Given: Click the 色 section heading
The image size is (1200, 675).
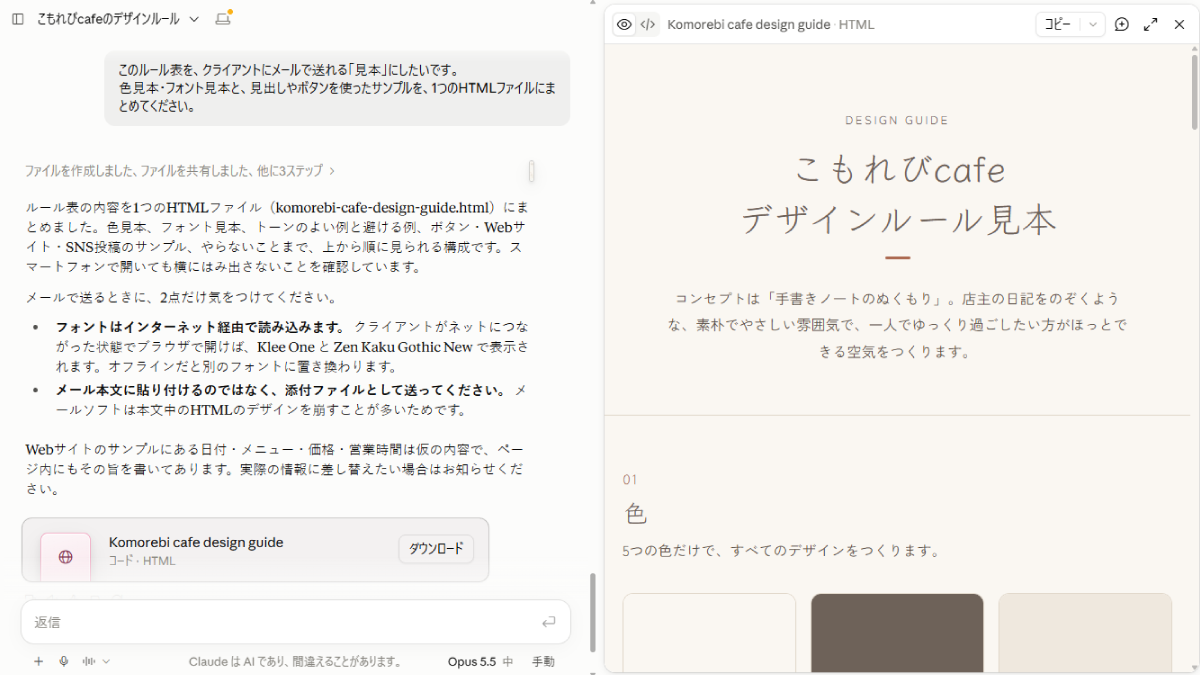Looking at the screenshot, I should tap(636, 514).
